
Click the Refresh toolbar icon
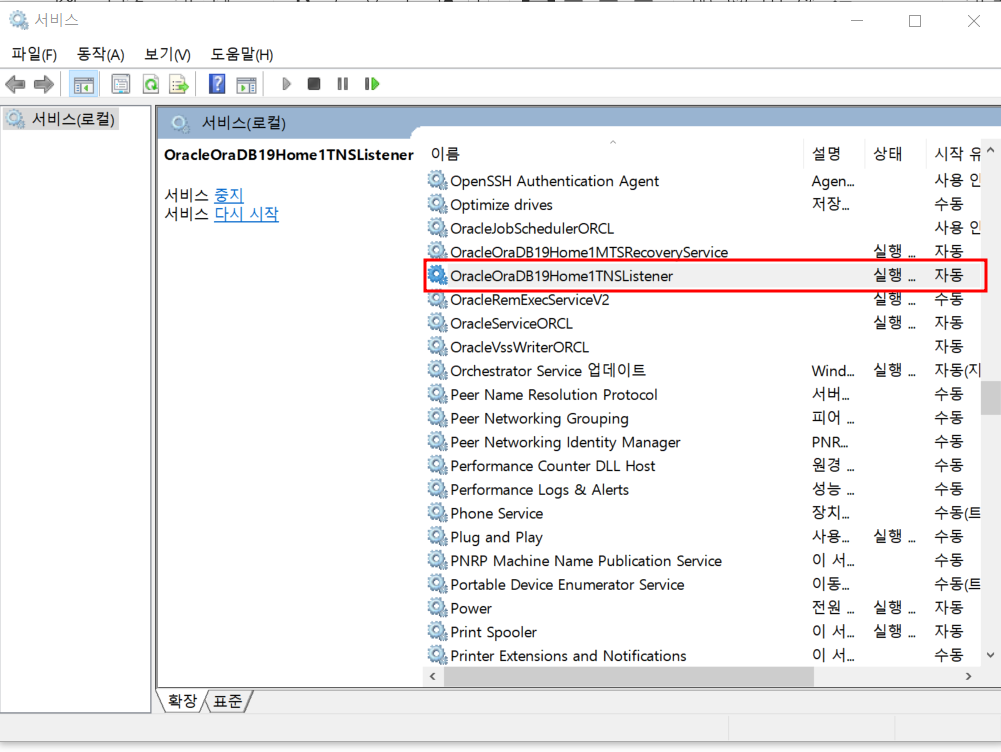pos(151,84)
